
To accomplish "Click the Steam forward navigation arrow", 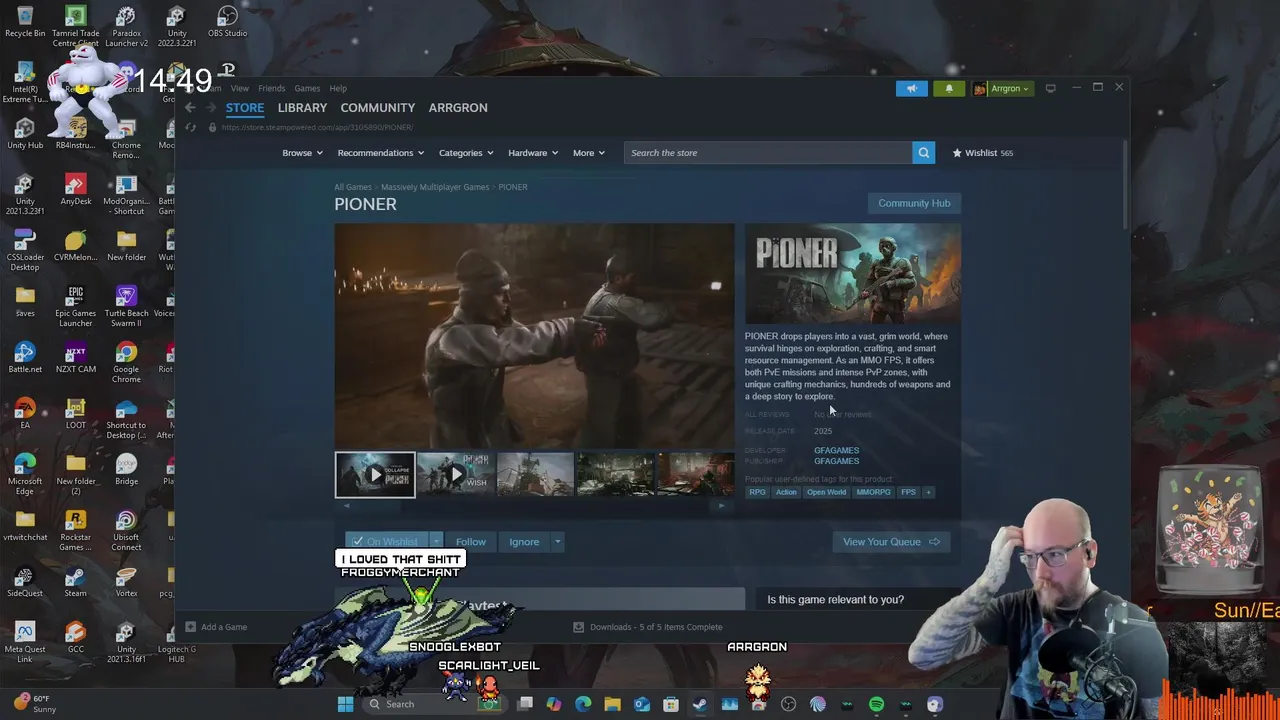I will click(210, 108).
